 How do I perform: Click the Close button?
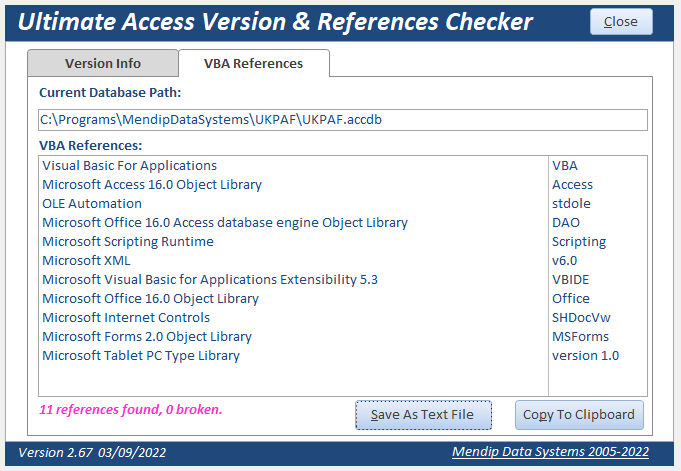pyautogui.click(x=620, y=22)
